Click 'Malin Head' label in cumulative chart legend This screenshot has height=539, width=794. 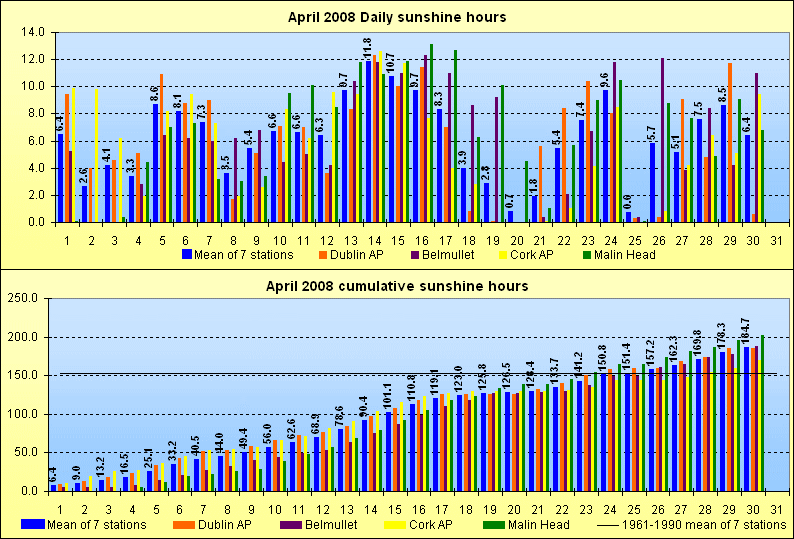[539, 525]
